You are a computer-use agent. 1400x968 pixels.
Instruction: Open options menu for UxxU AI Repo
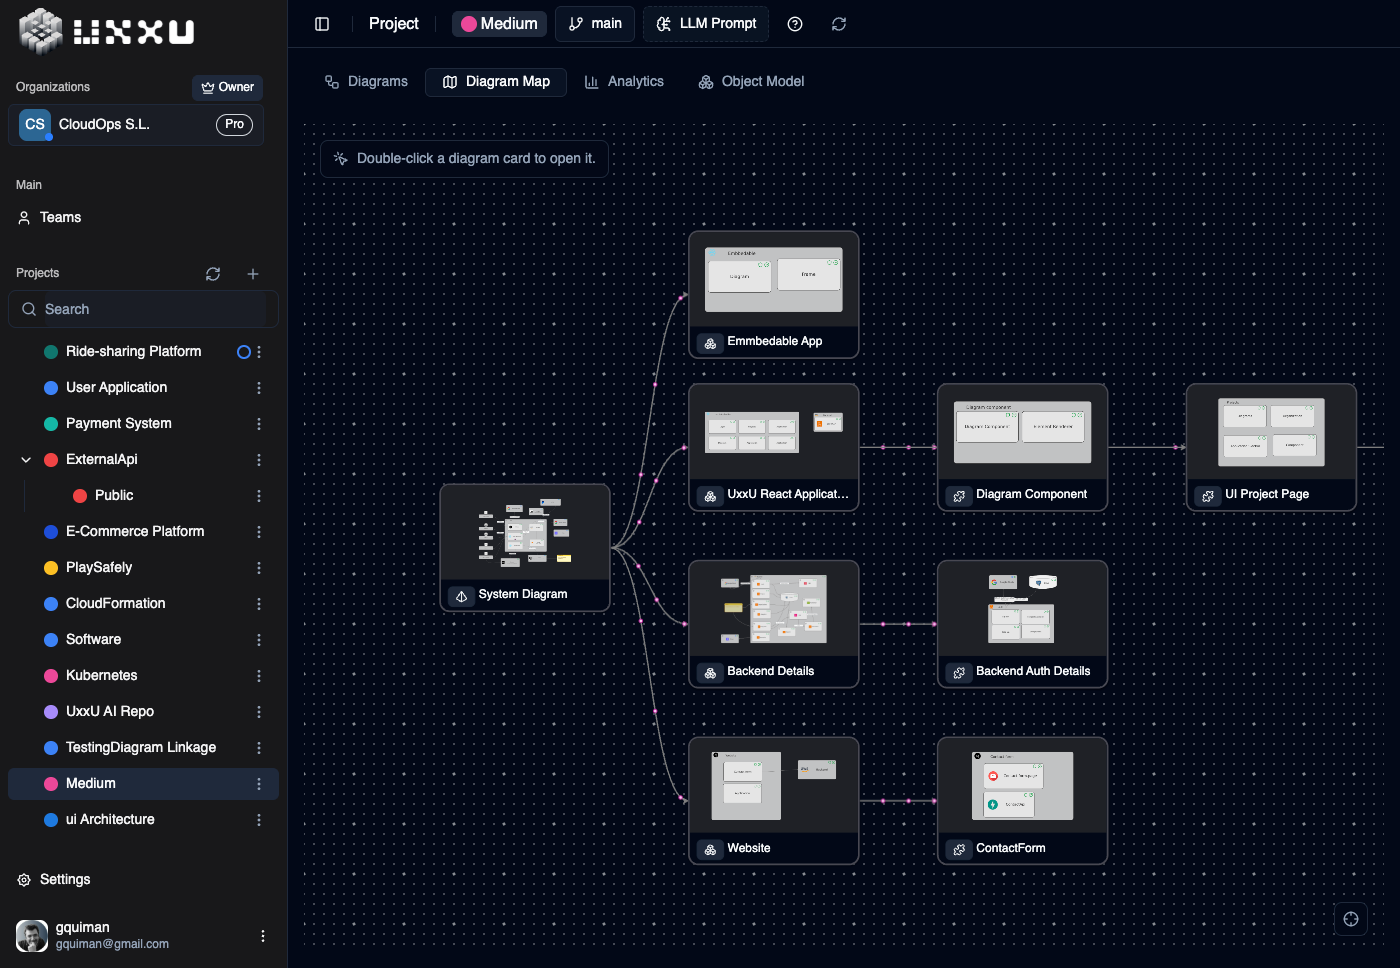click(x=259, y=712)
